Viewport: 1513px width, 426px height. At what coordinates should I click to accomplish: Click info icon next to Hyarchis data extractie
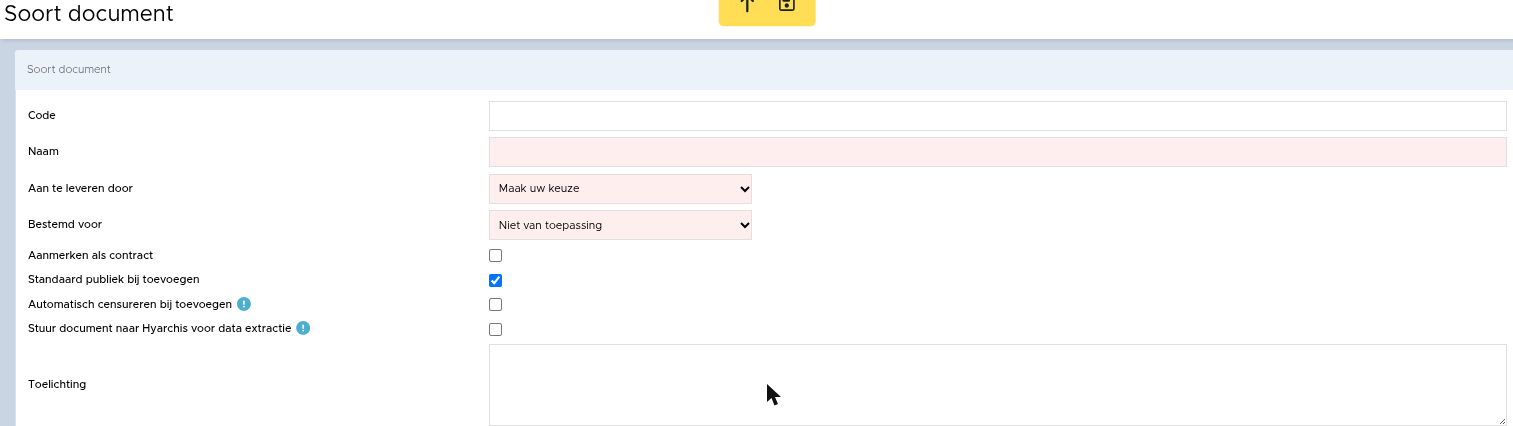click(303, 328)
